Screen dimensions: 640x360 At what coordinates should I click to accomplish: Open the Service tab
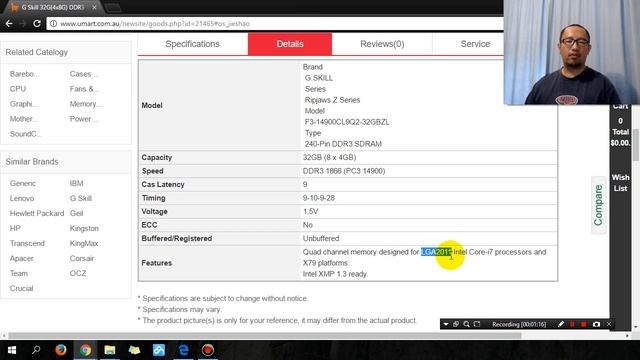pyautogui.click(x=475, y=44)
